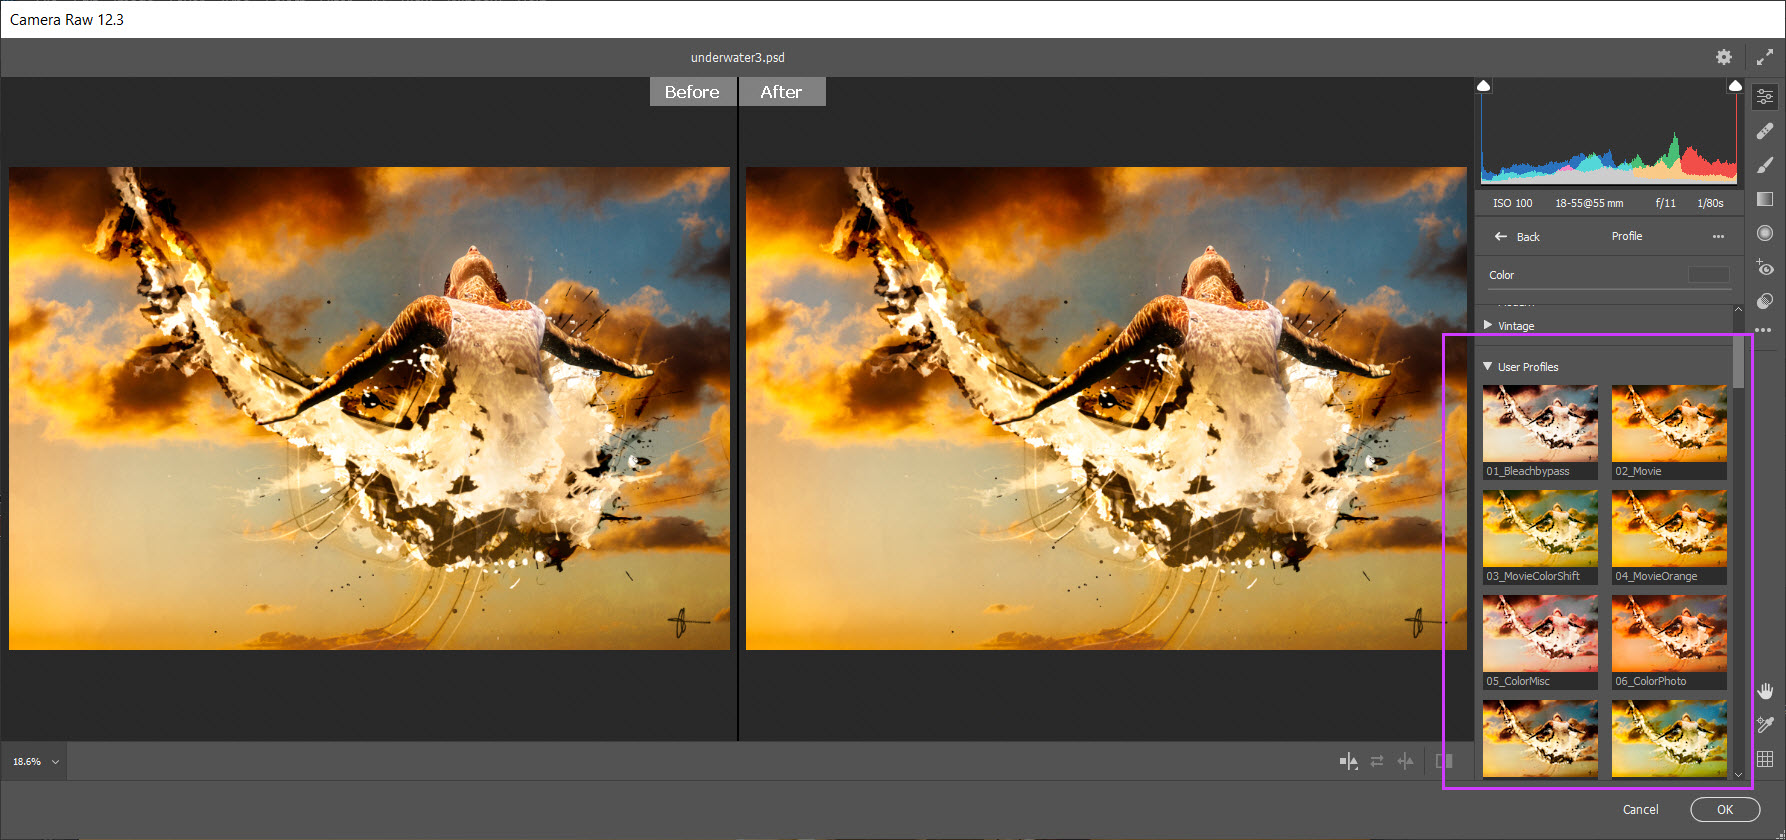Viewport: 1786px width, 840px height.
Task: Toggle the grid overlay icon
Action: pyautogui.click(x=1765, y=759)
